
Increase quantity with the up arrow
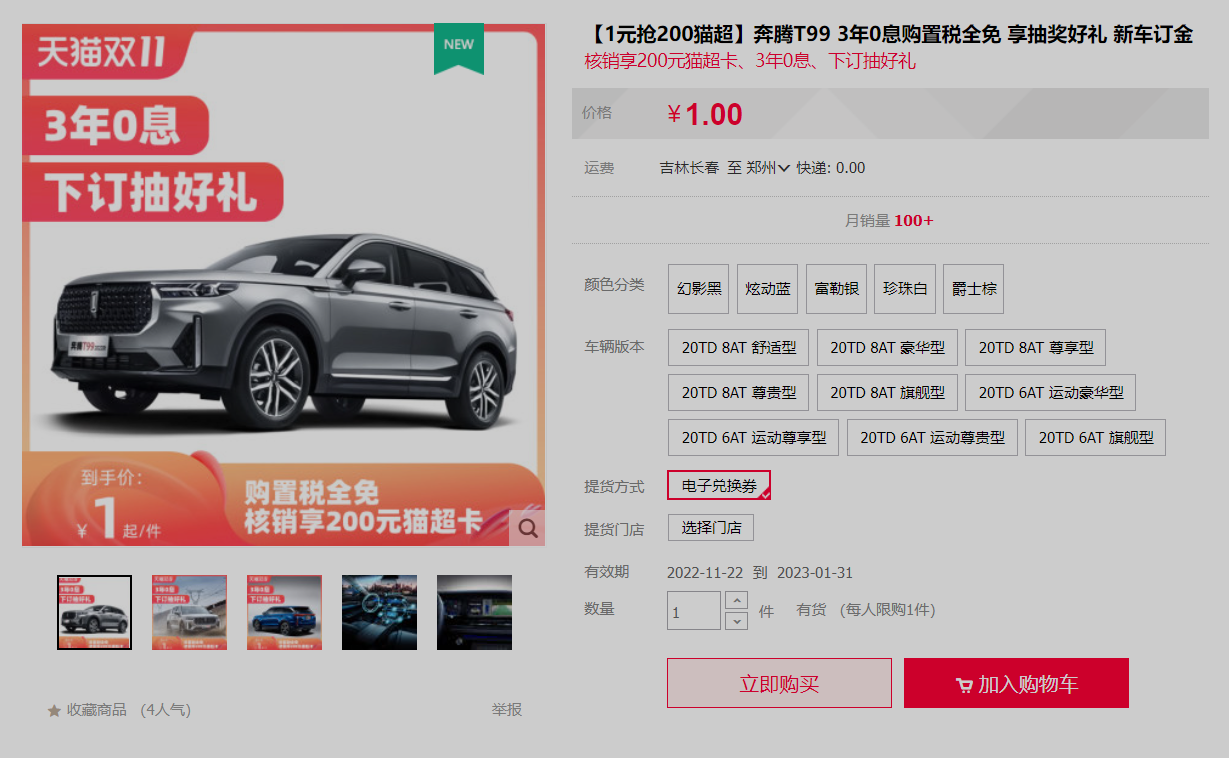pos(736,600)
